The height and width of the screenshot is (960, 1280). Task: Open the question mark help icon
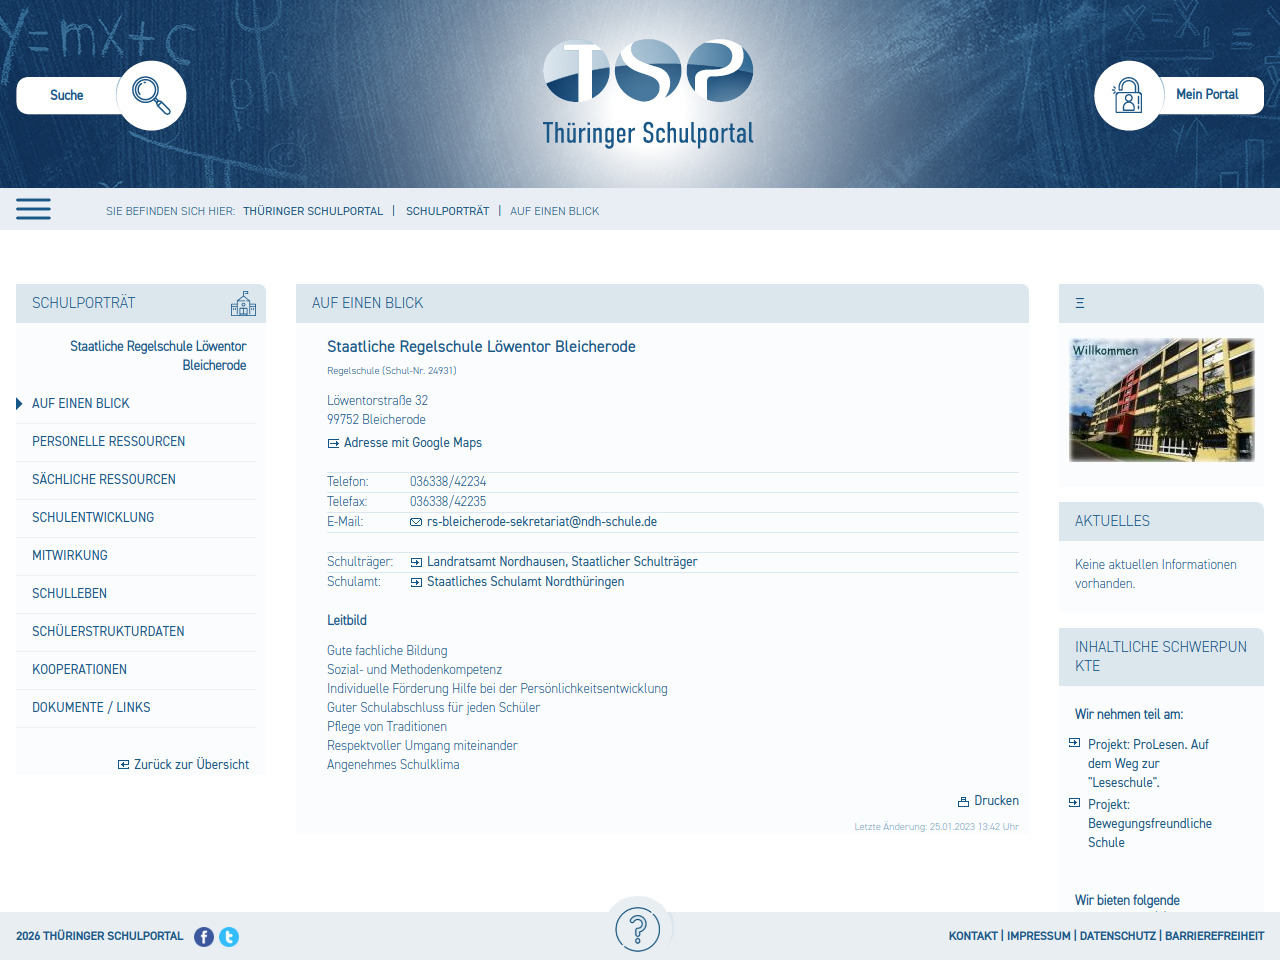638,929
